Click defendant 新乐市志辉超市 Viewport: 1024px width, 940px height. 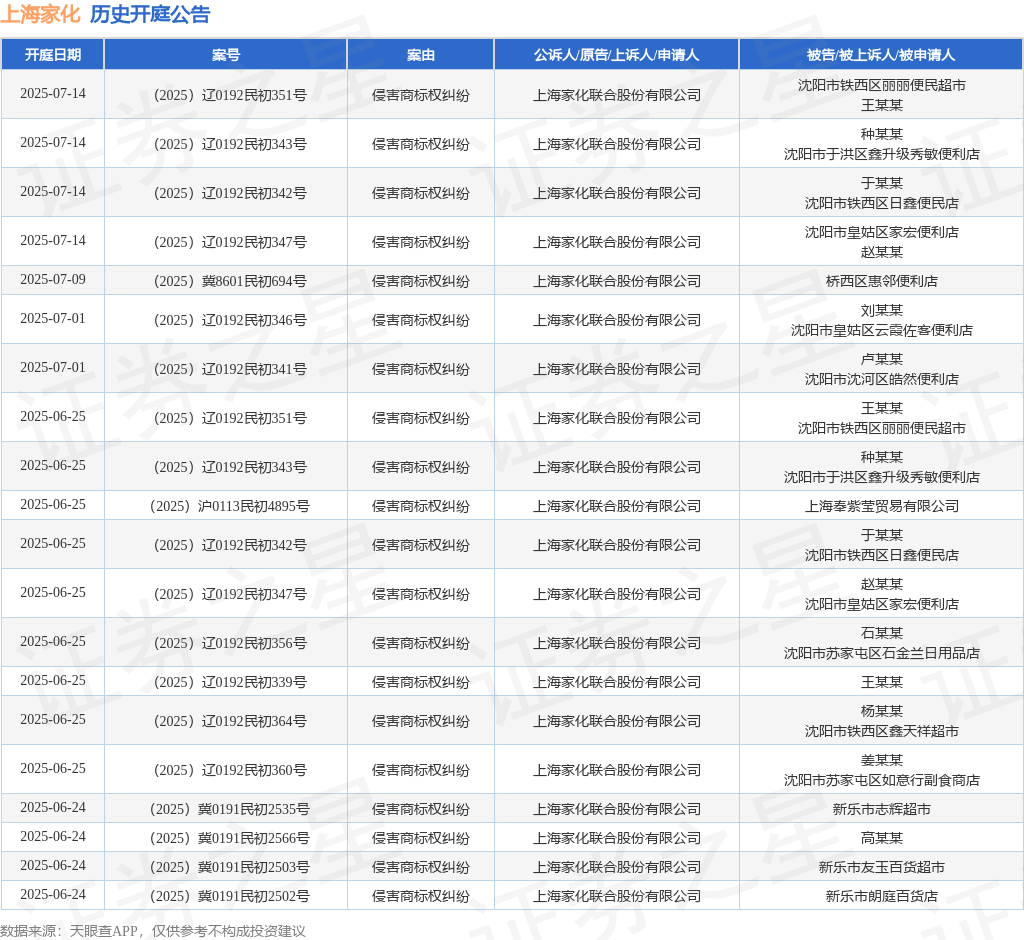[882, 809]
